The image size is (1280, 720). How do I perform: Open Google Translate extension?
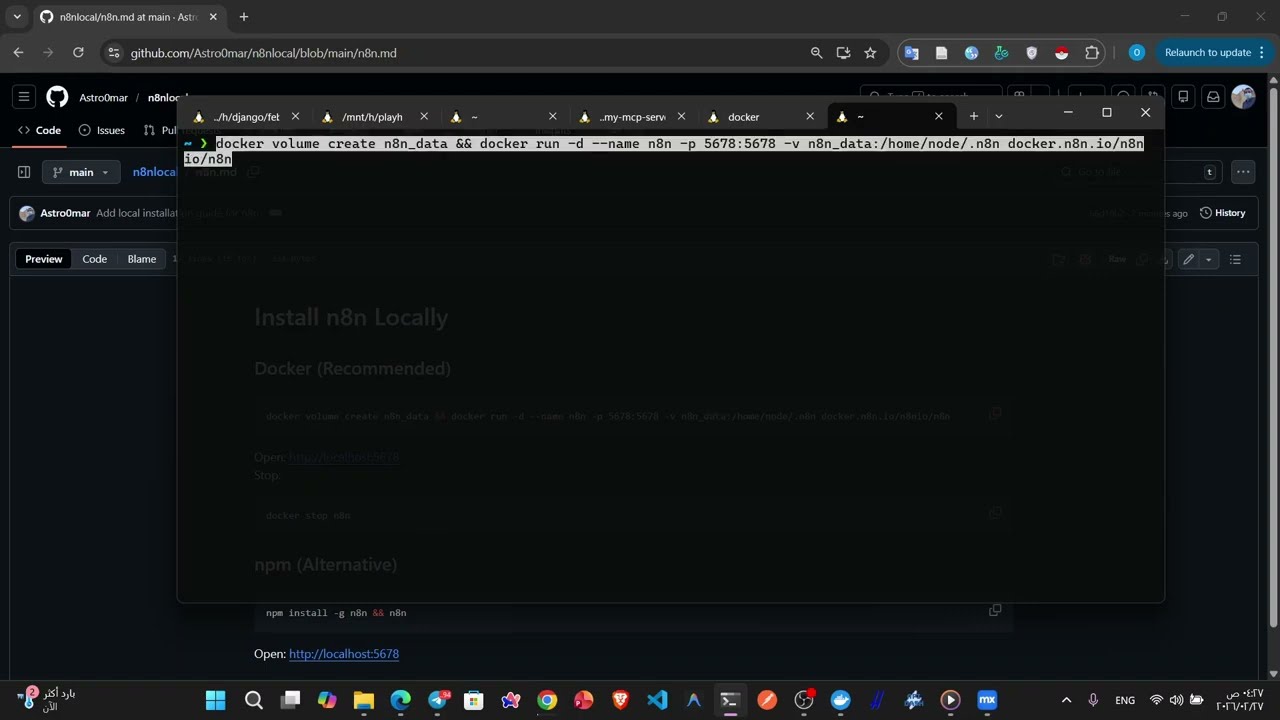point(911,53)
